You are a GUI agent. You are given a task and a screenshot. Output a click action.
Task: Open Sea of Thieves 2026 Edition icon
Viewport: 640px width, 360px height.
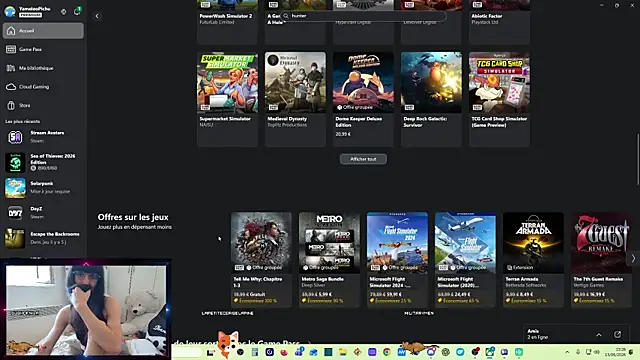click(15, 162)
